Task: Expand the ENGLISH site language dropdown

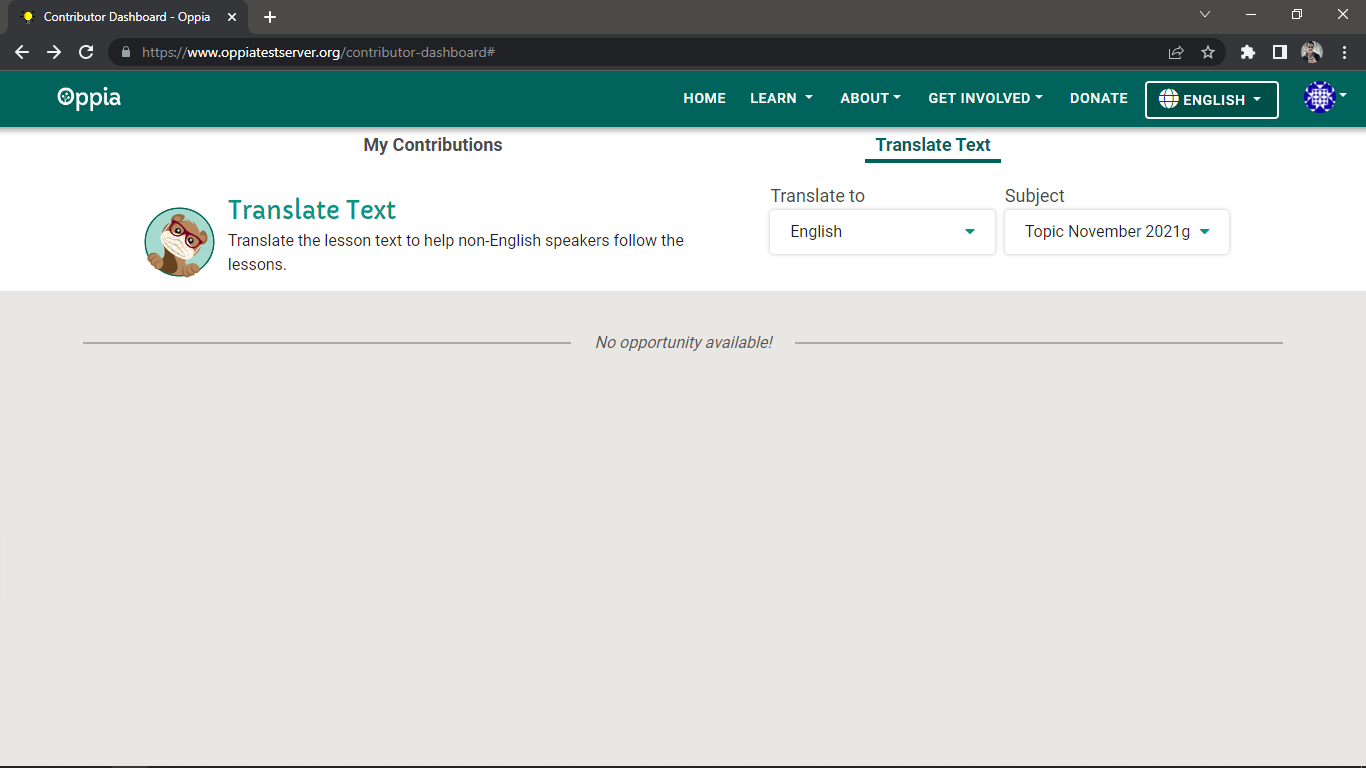Action: pyautogui.click(x=1211, y=99)
